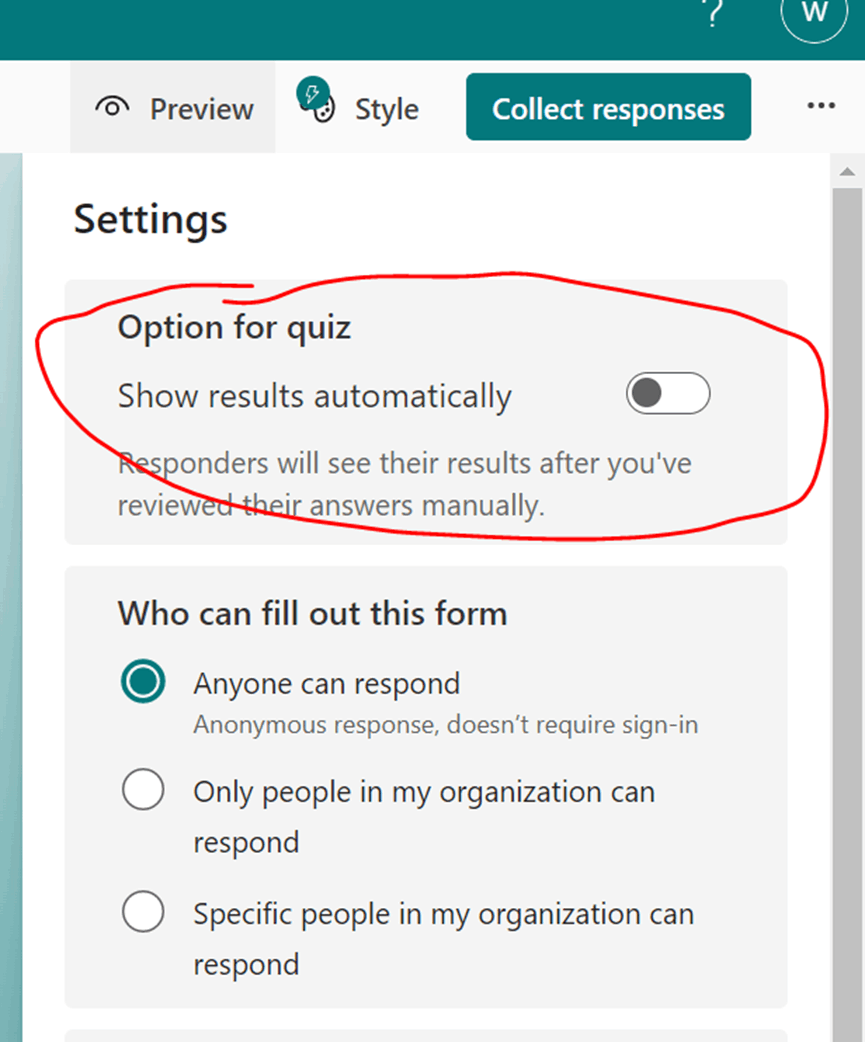Open help with the question mark icon
The width and height of the screenshot is (865, 1042).
pyautogui.click(x=713, y=12)
